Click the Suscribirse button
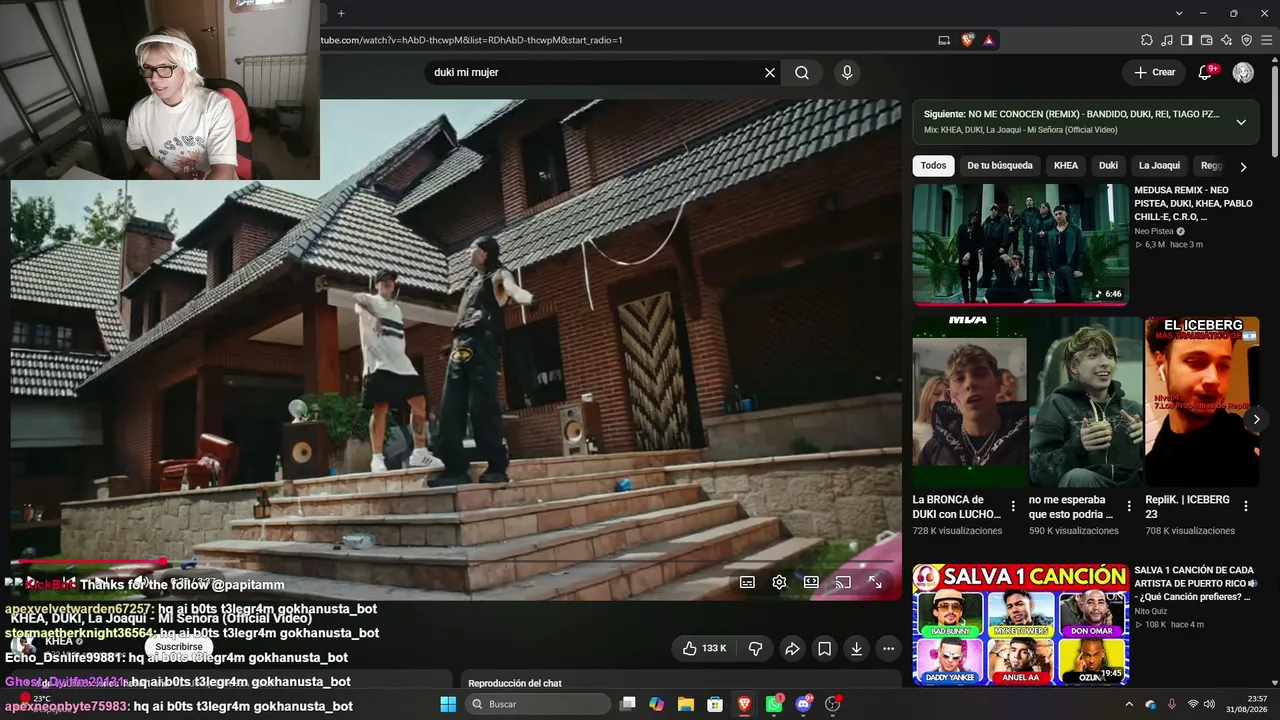This screenshot has width=1280, height=720. [x=179, y=647]
